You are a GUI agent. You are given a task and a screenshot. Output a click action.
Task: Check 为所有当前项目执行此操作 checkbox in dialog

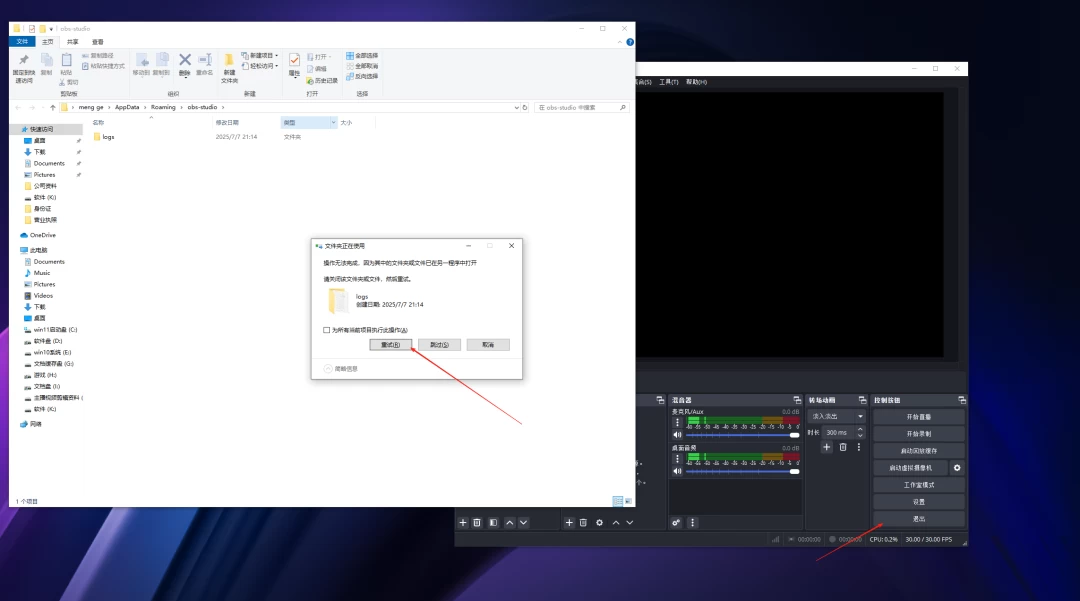pyautogui.click(x=326, y=330)
